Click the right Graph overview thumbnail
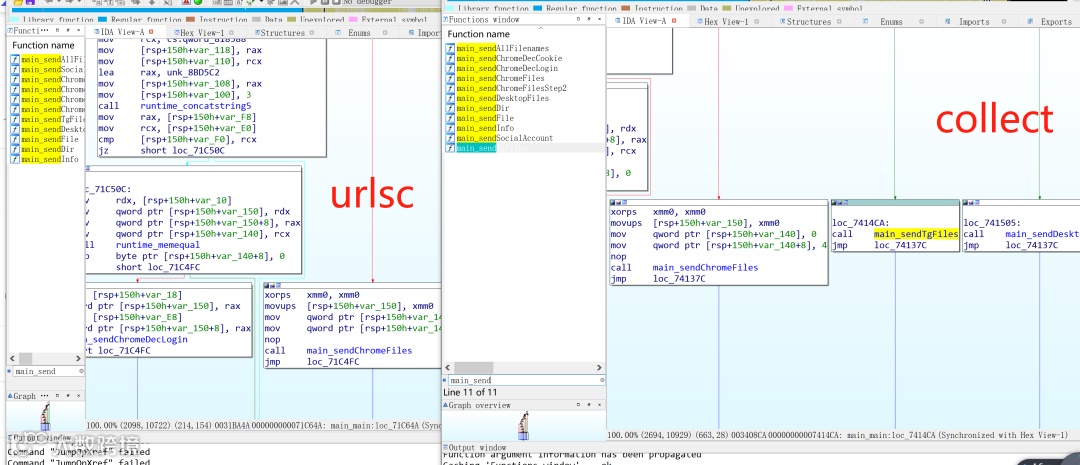1080x465 pixels. [524, 426]
